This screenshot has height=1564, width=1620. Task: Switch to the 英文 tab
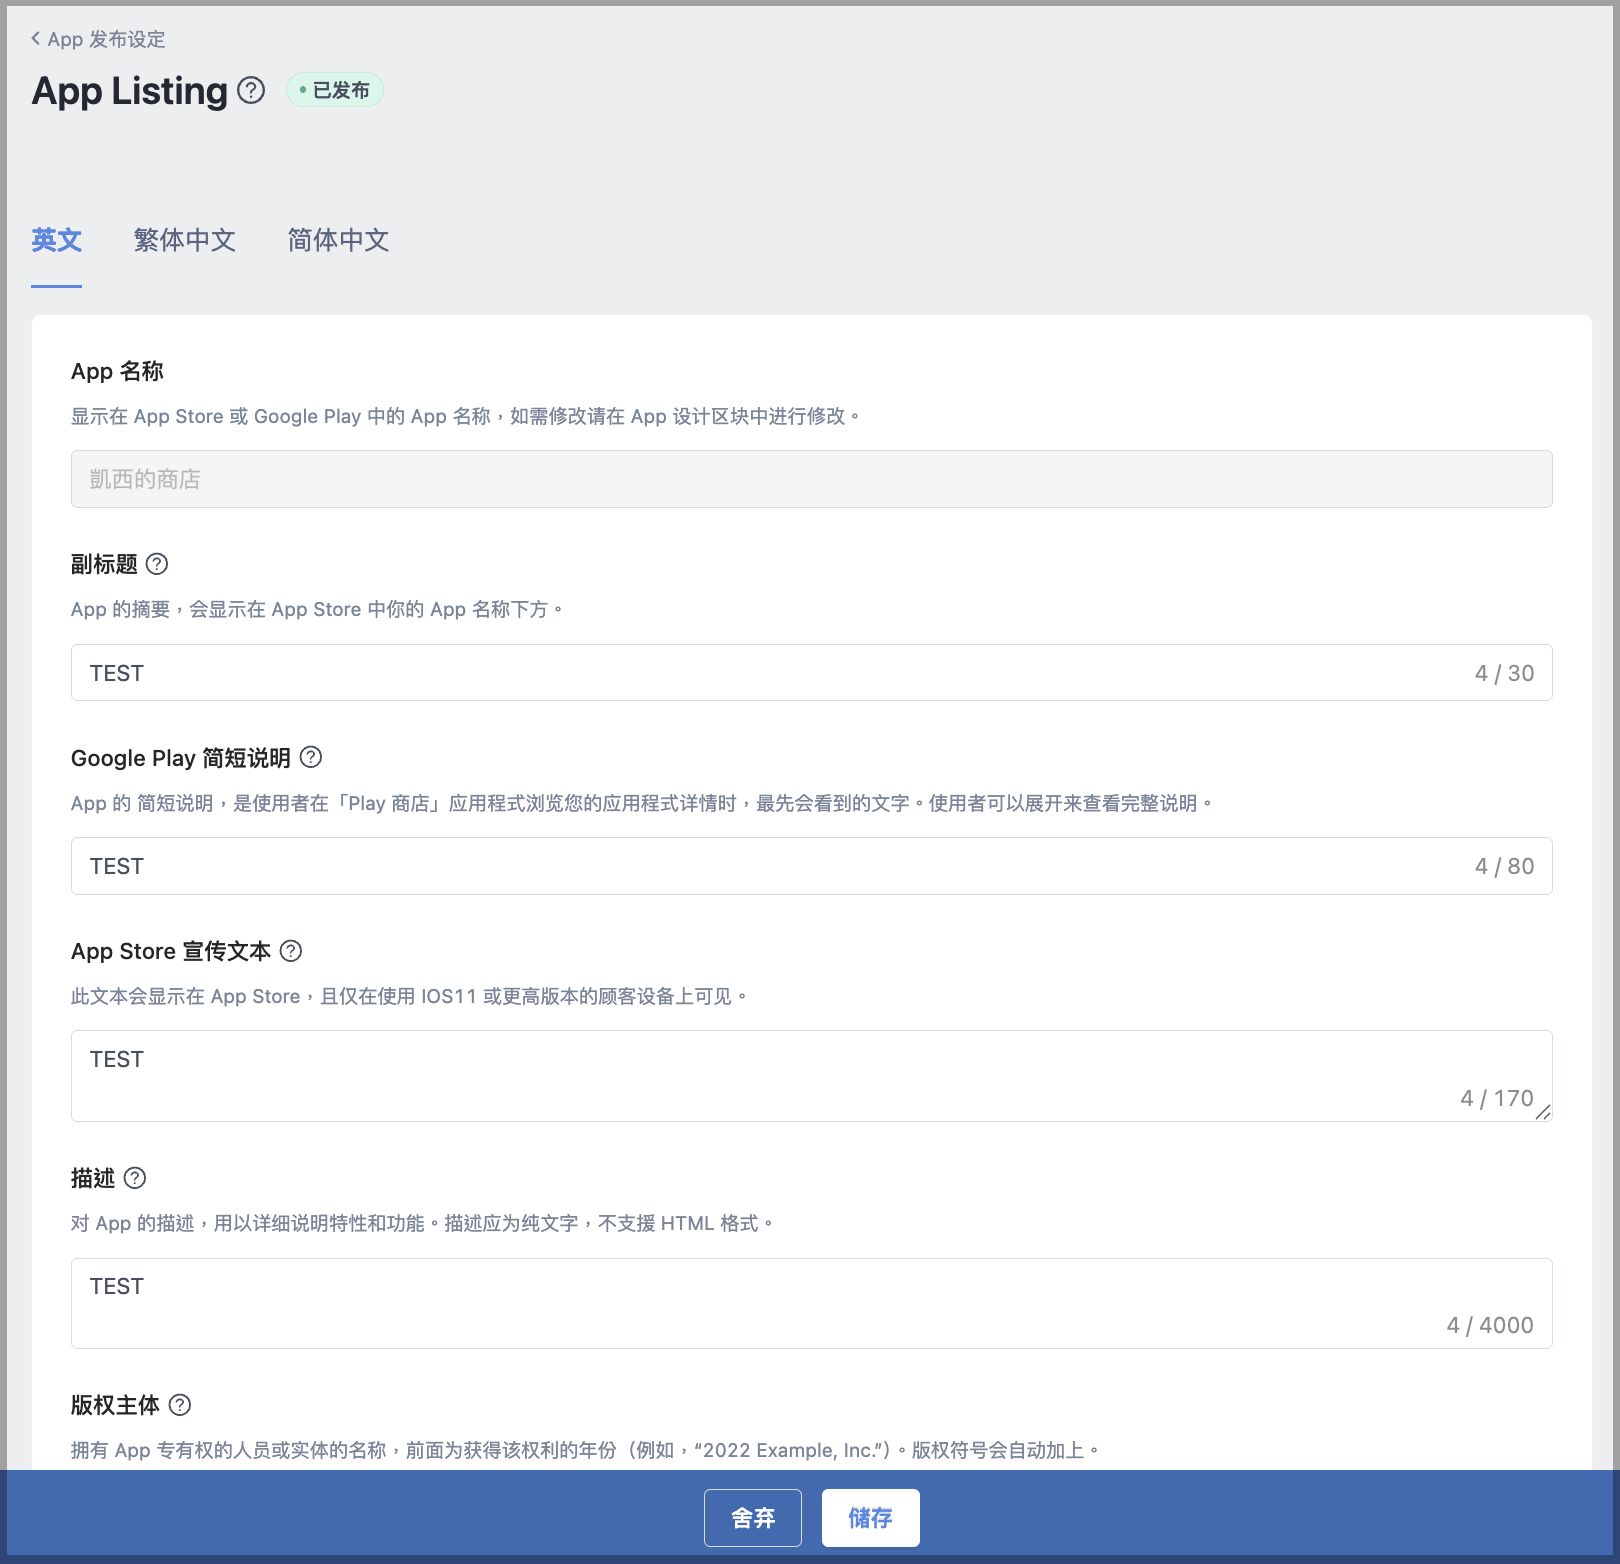(56, 240)
